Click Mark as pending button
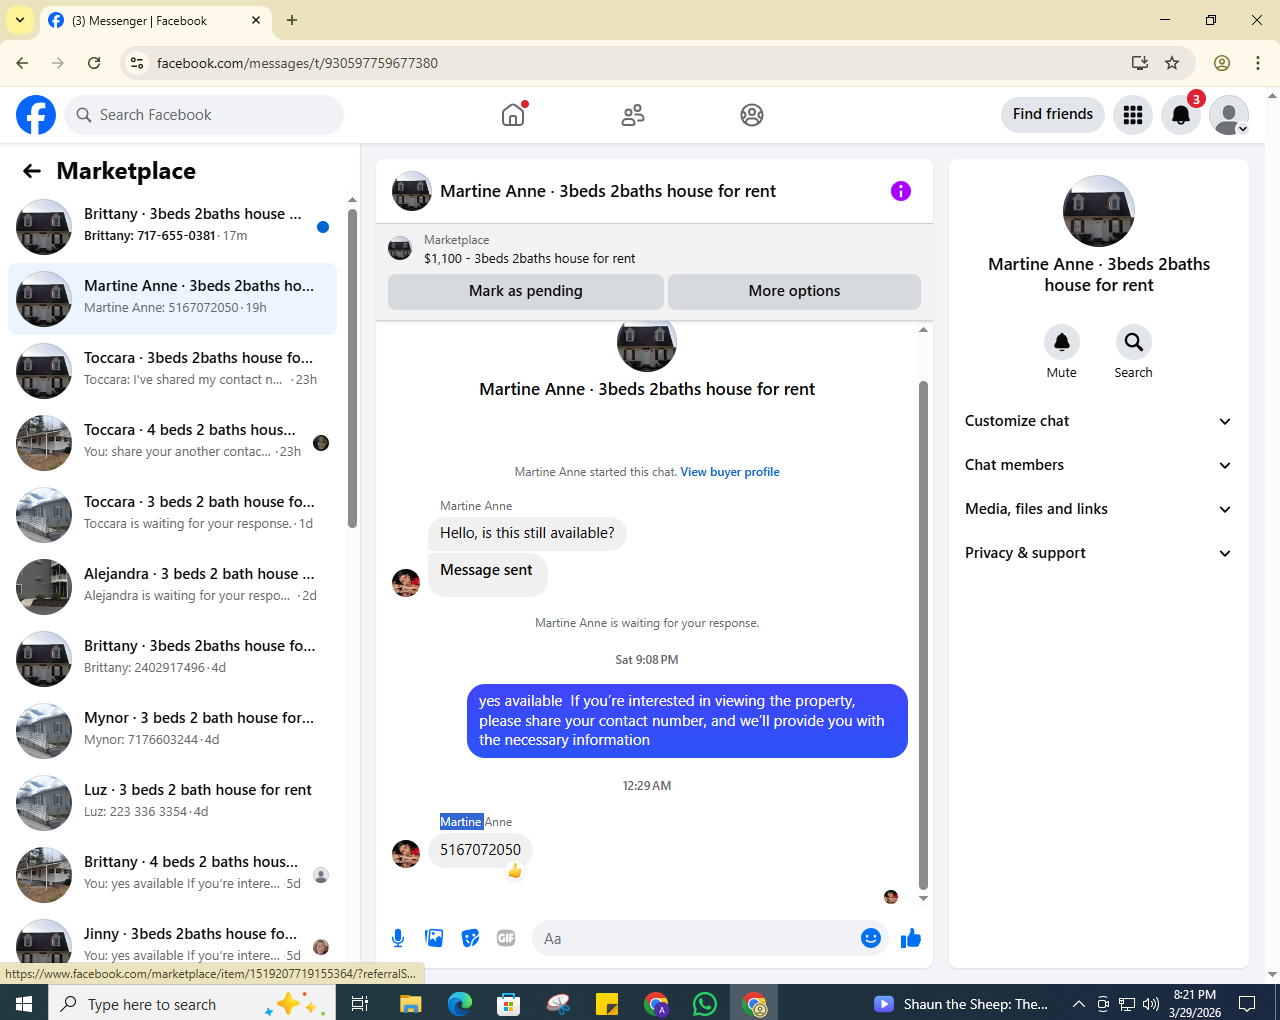The height and width of the screenshot is (1020, 1280). pyautogui.click(x=526, y=291)
